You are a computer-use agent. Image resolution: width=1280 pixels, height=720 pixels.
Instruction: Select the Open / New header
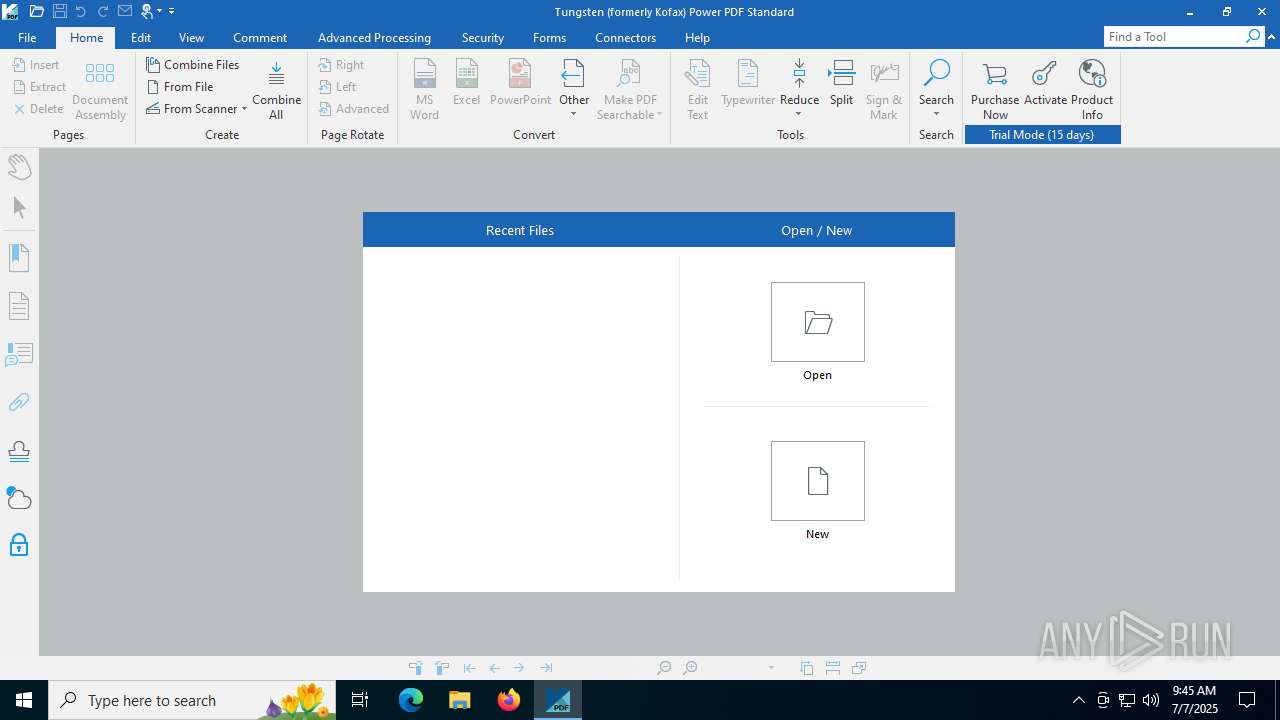[x=817, y=230]
